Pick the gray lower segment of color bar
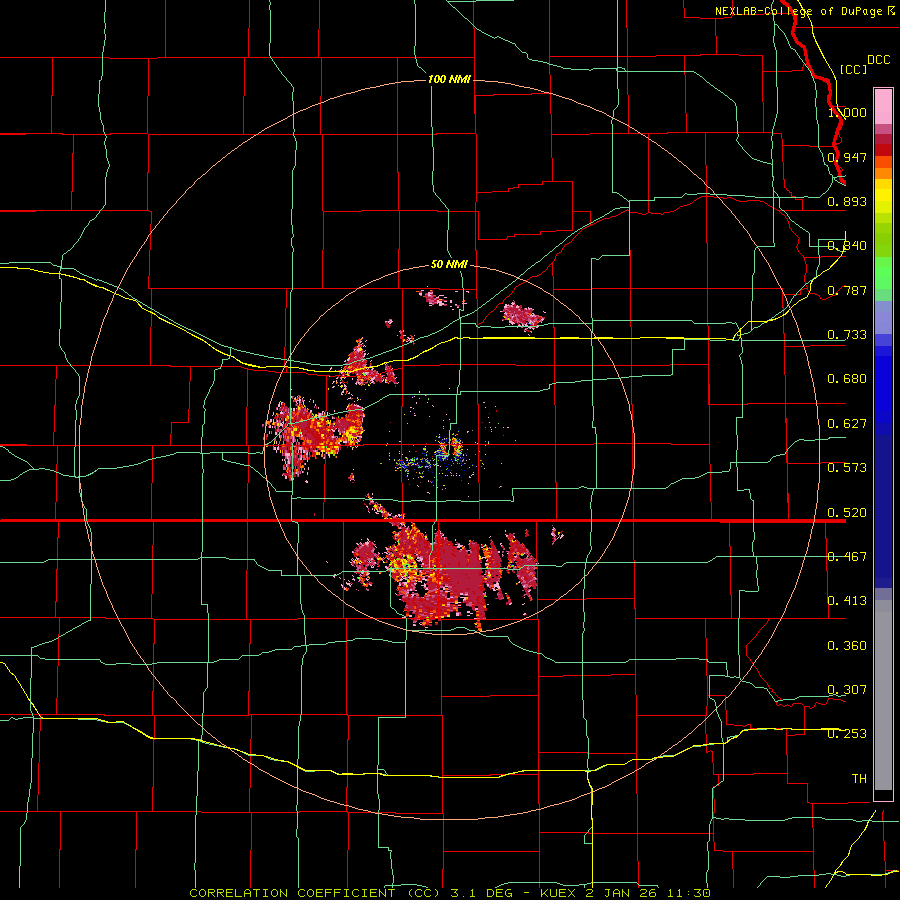Viewport: 900px width, 900px height. tap(883, 695)
